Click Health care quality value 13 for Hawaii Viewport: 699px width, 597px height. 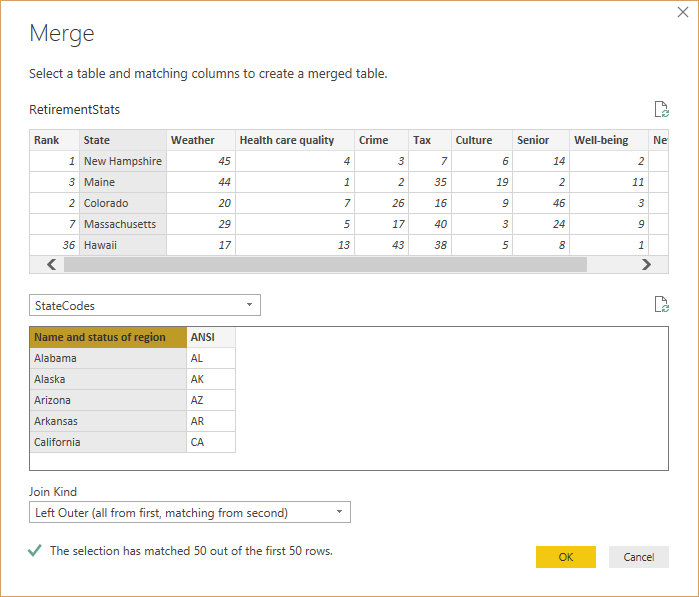pos(295,245)
